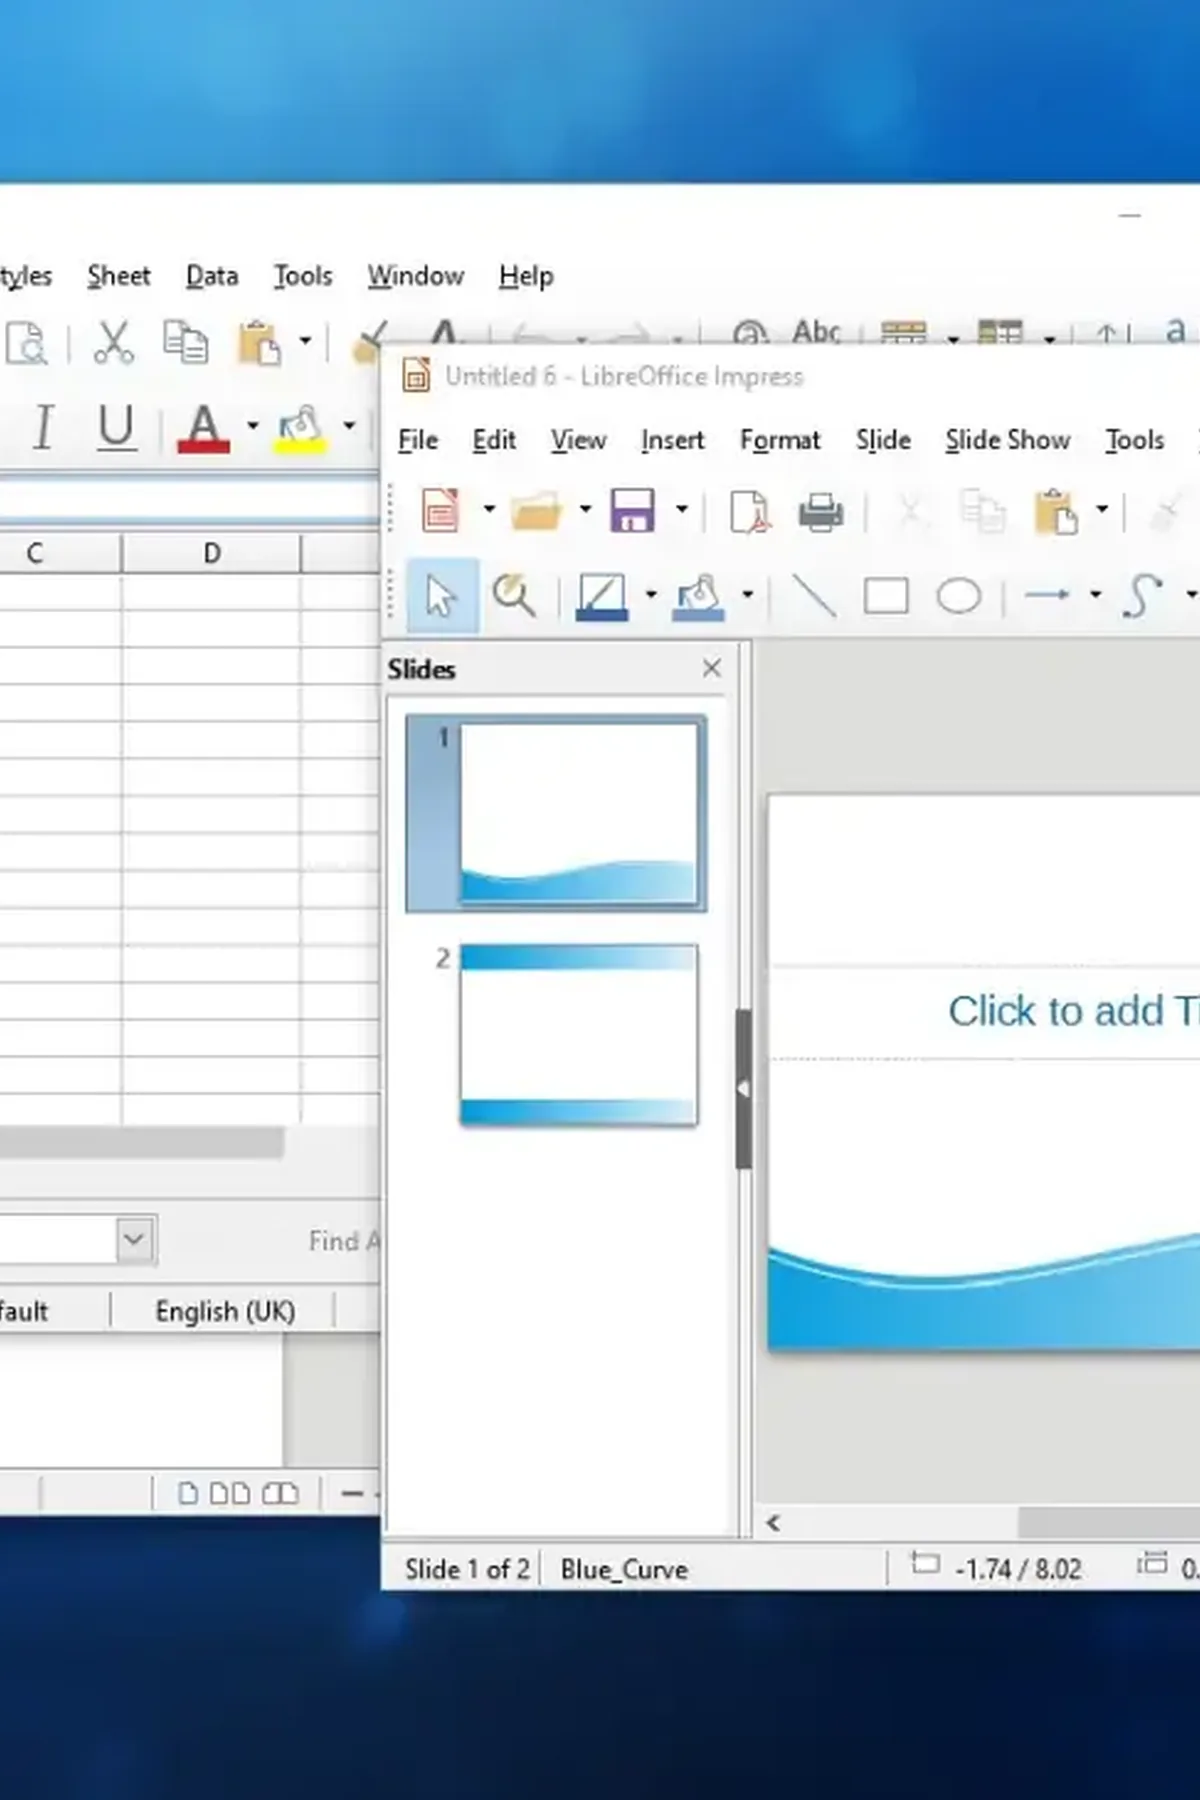Open the View menu in Impress
This screenshot has width=1200, height=1800.
click(x=578, y=440)
